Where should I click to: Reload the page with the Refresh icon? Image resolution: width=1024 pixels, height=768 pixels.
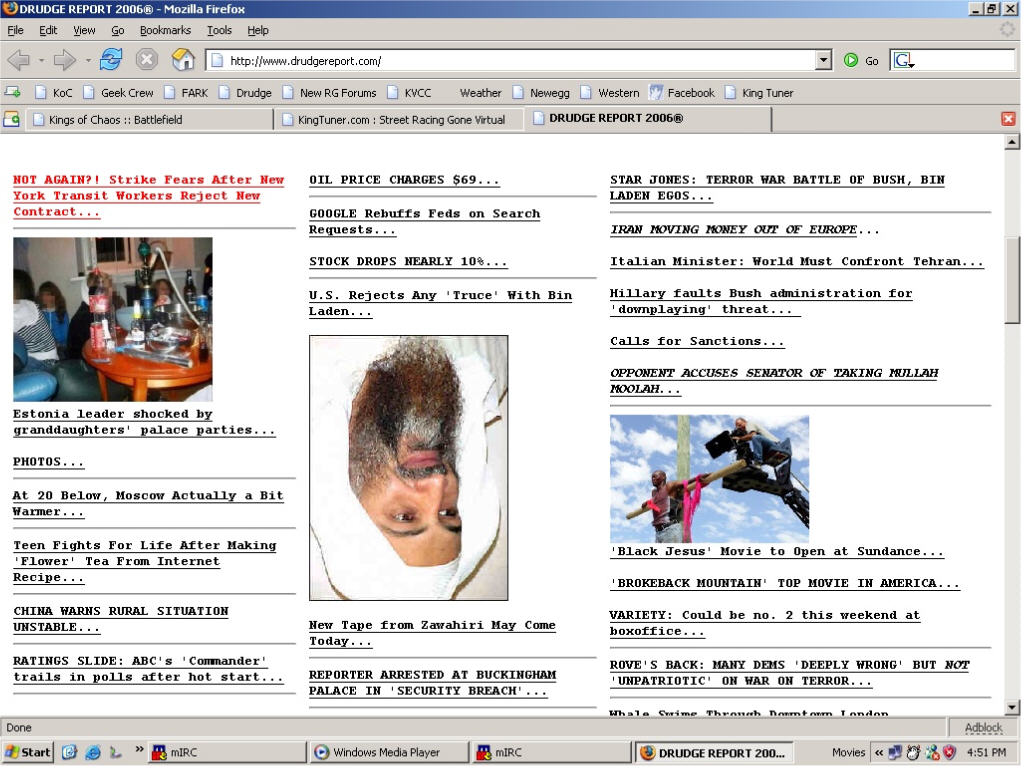point(111,60)
